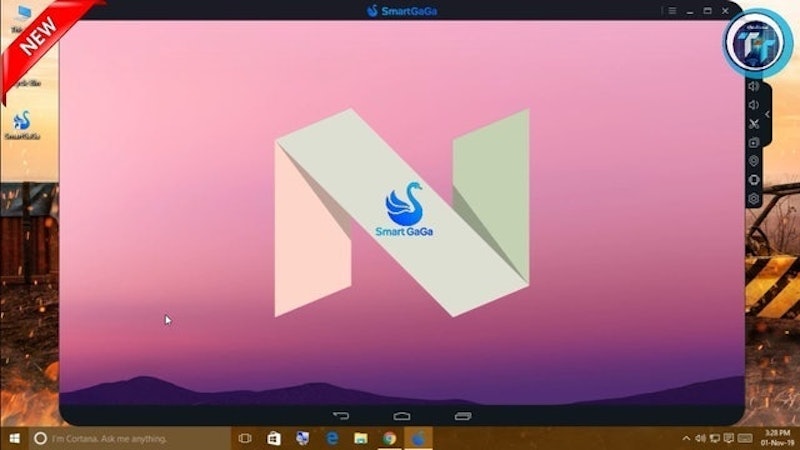The image size is (800, 450).
Task: Show hidden system tray icons
Action: point(686,438)
